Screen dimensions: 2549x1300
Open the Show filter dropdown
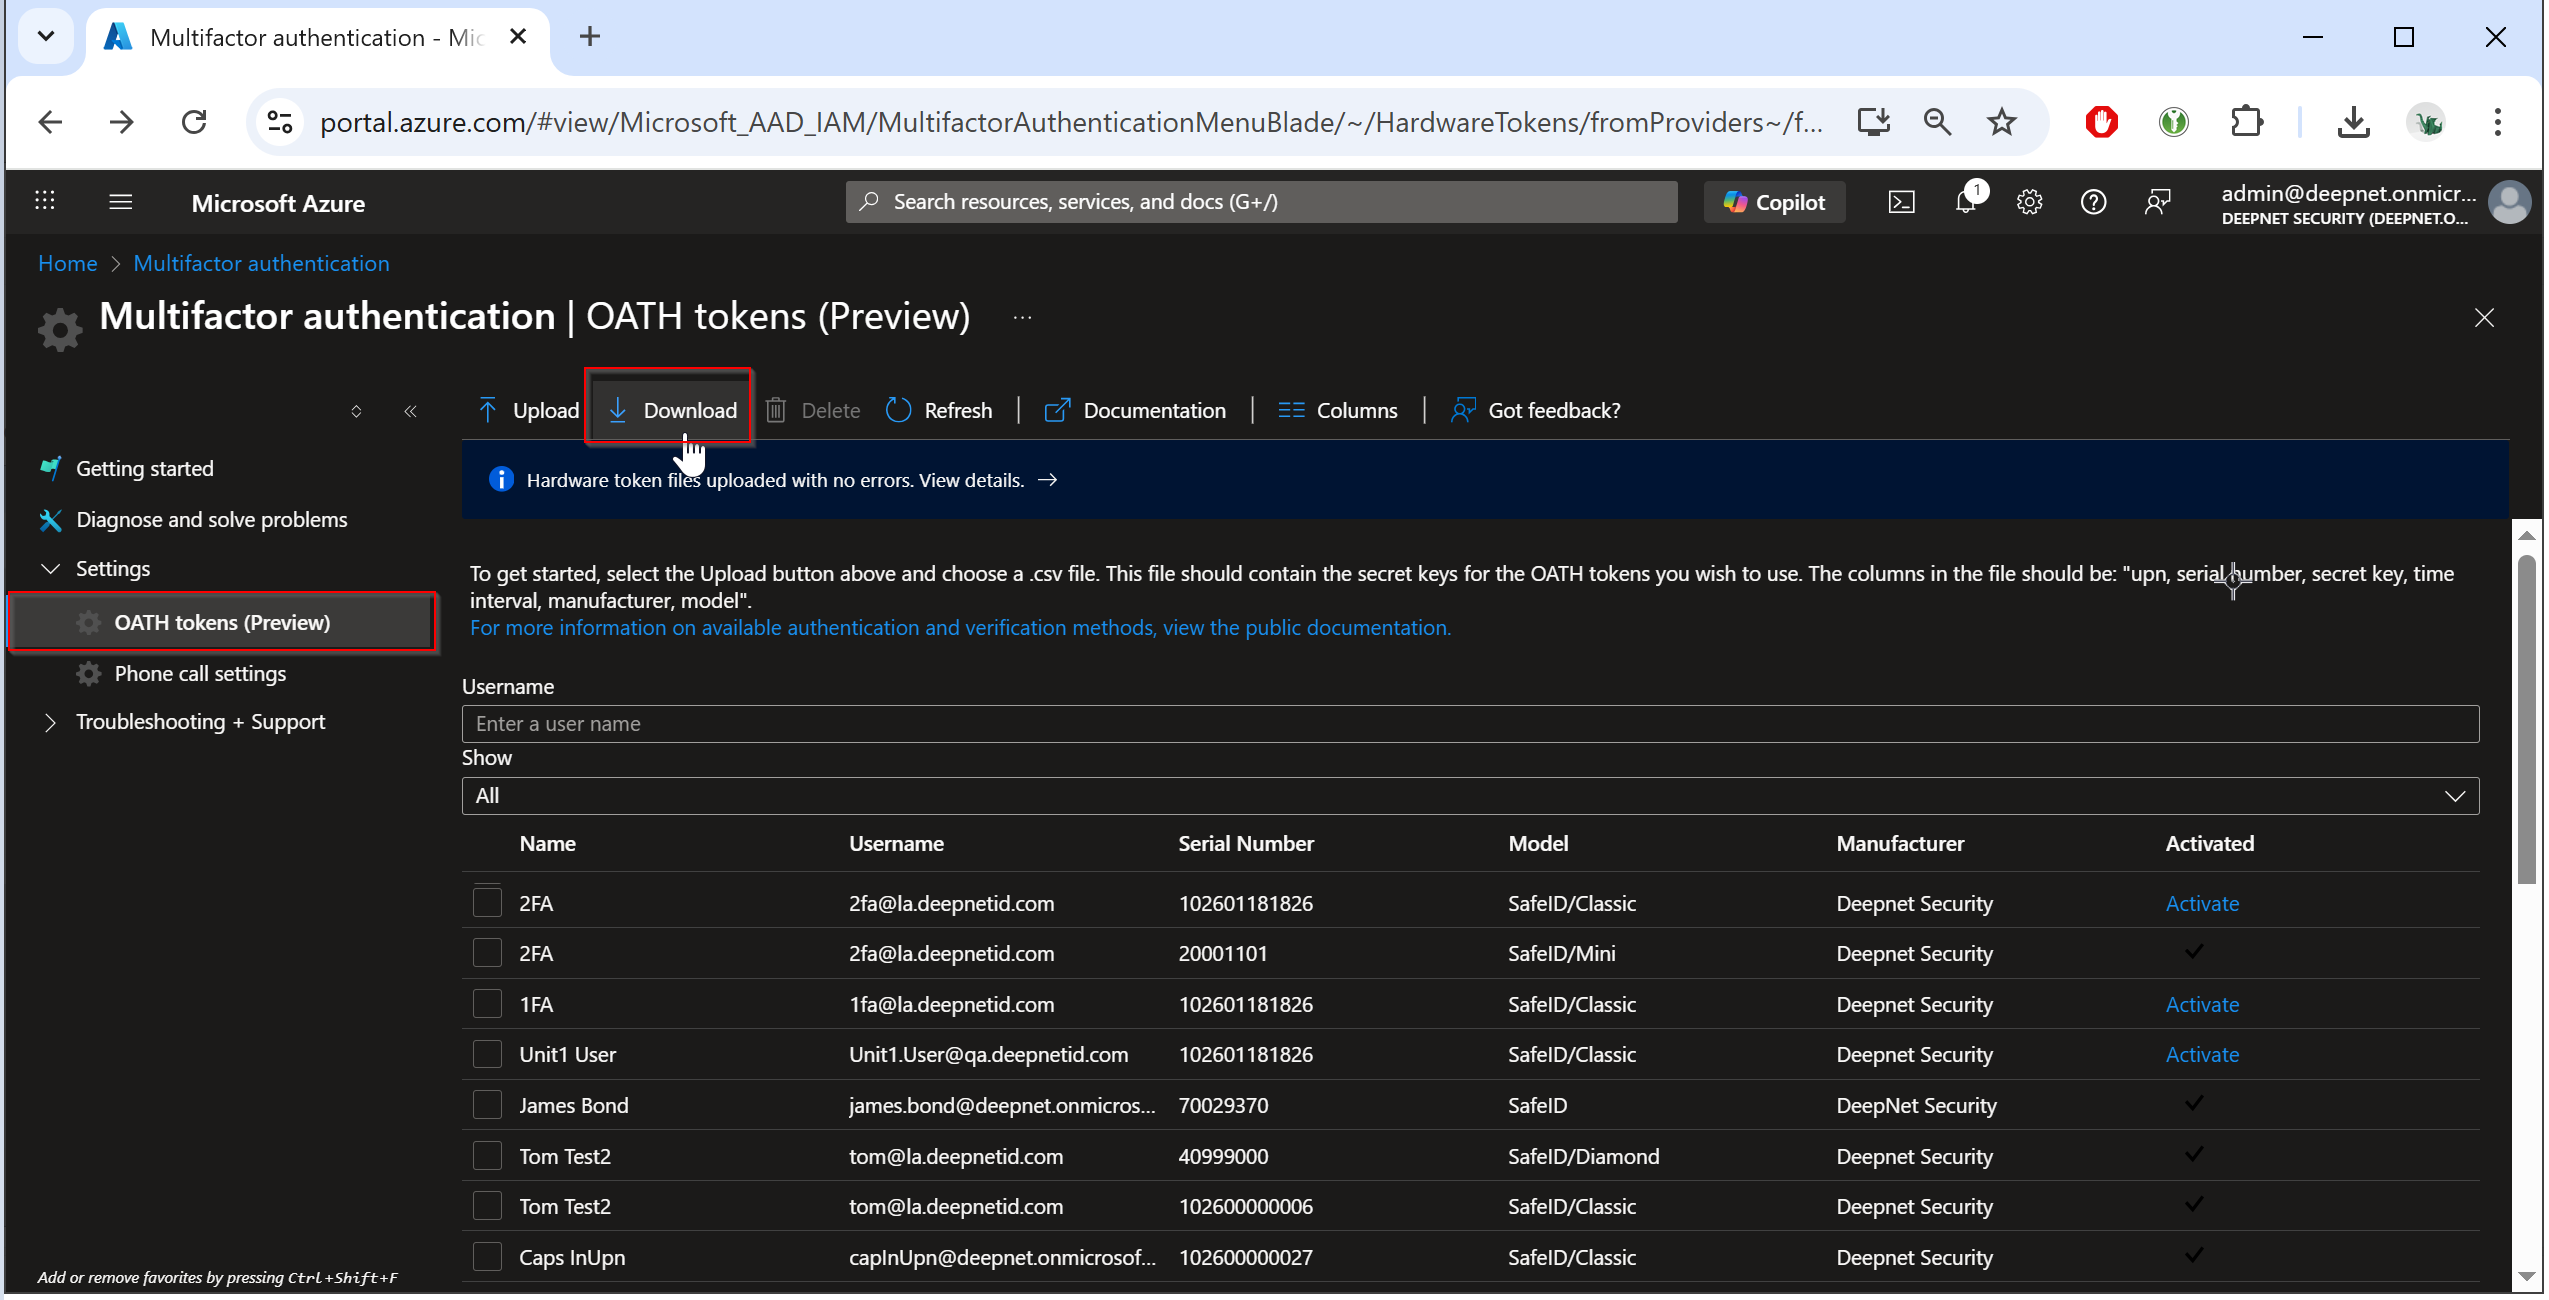coord(1469,796)
